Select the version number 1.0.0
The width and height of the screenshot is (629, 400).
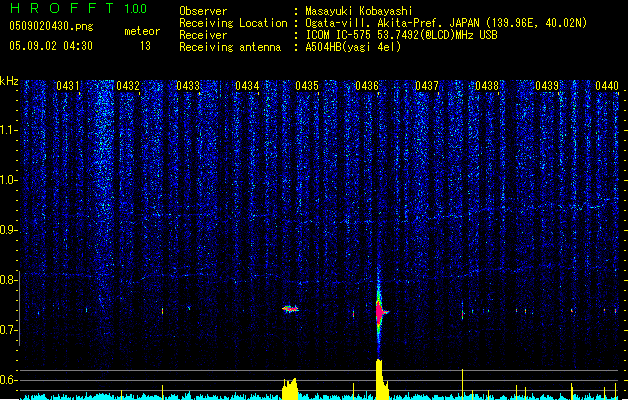tap(136, 9)
